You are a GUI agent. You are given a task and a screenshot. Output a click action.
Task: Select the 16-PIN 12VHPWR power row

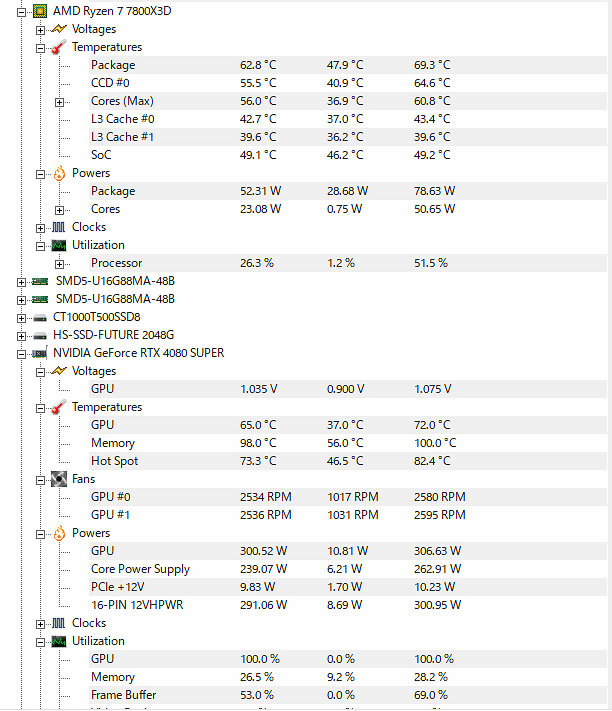[348, 605]
